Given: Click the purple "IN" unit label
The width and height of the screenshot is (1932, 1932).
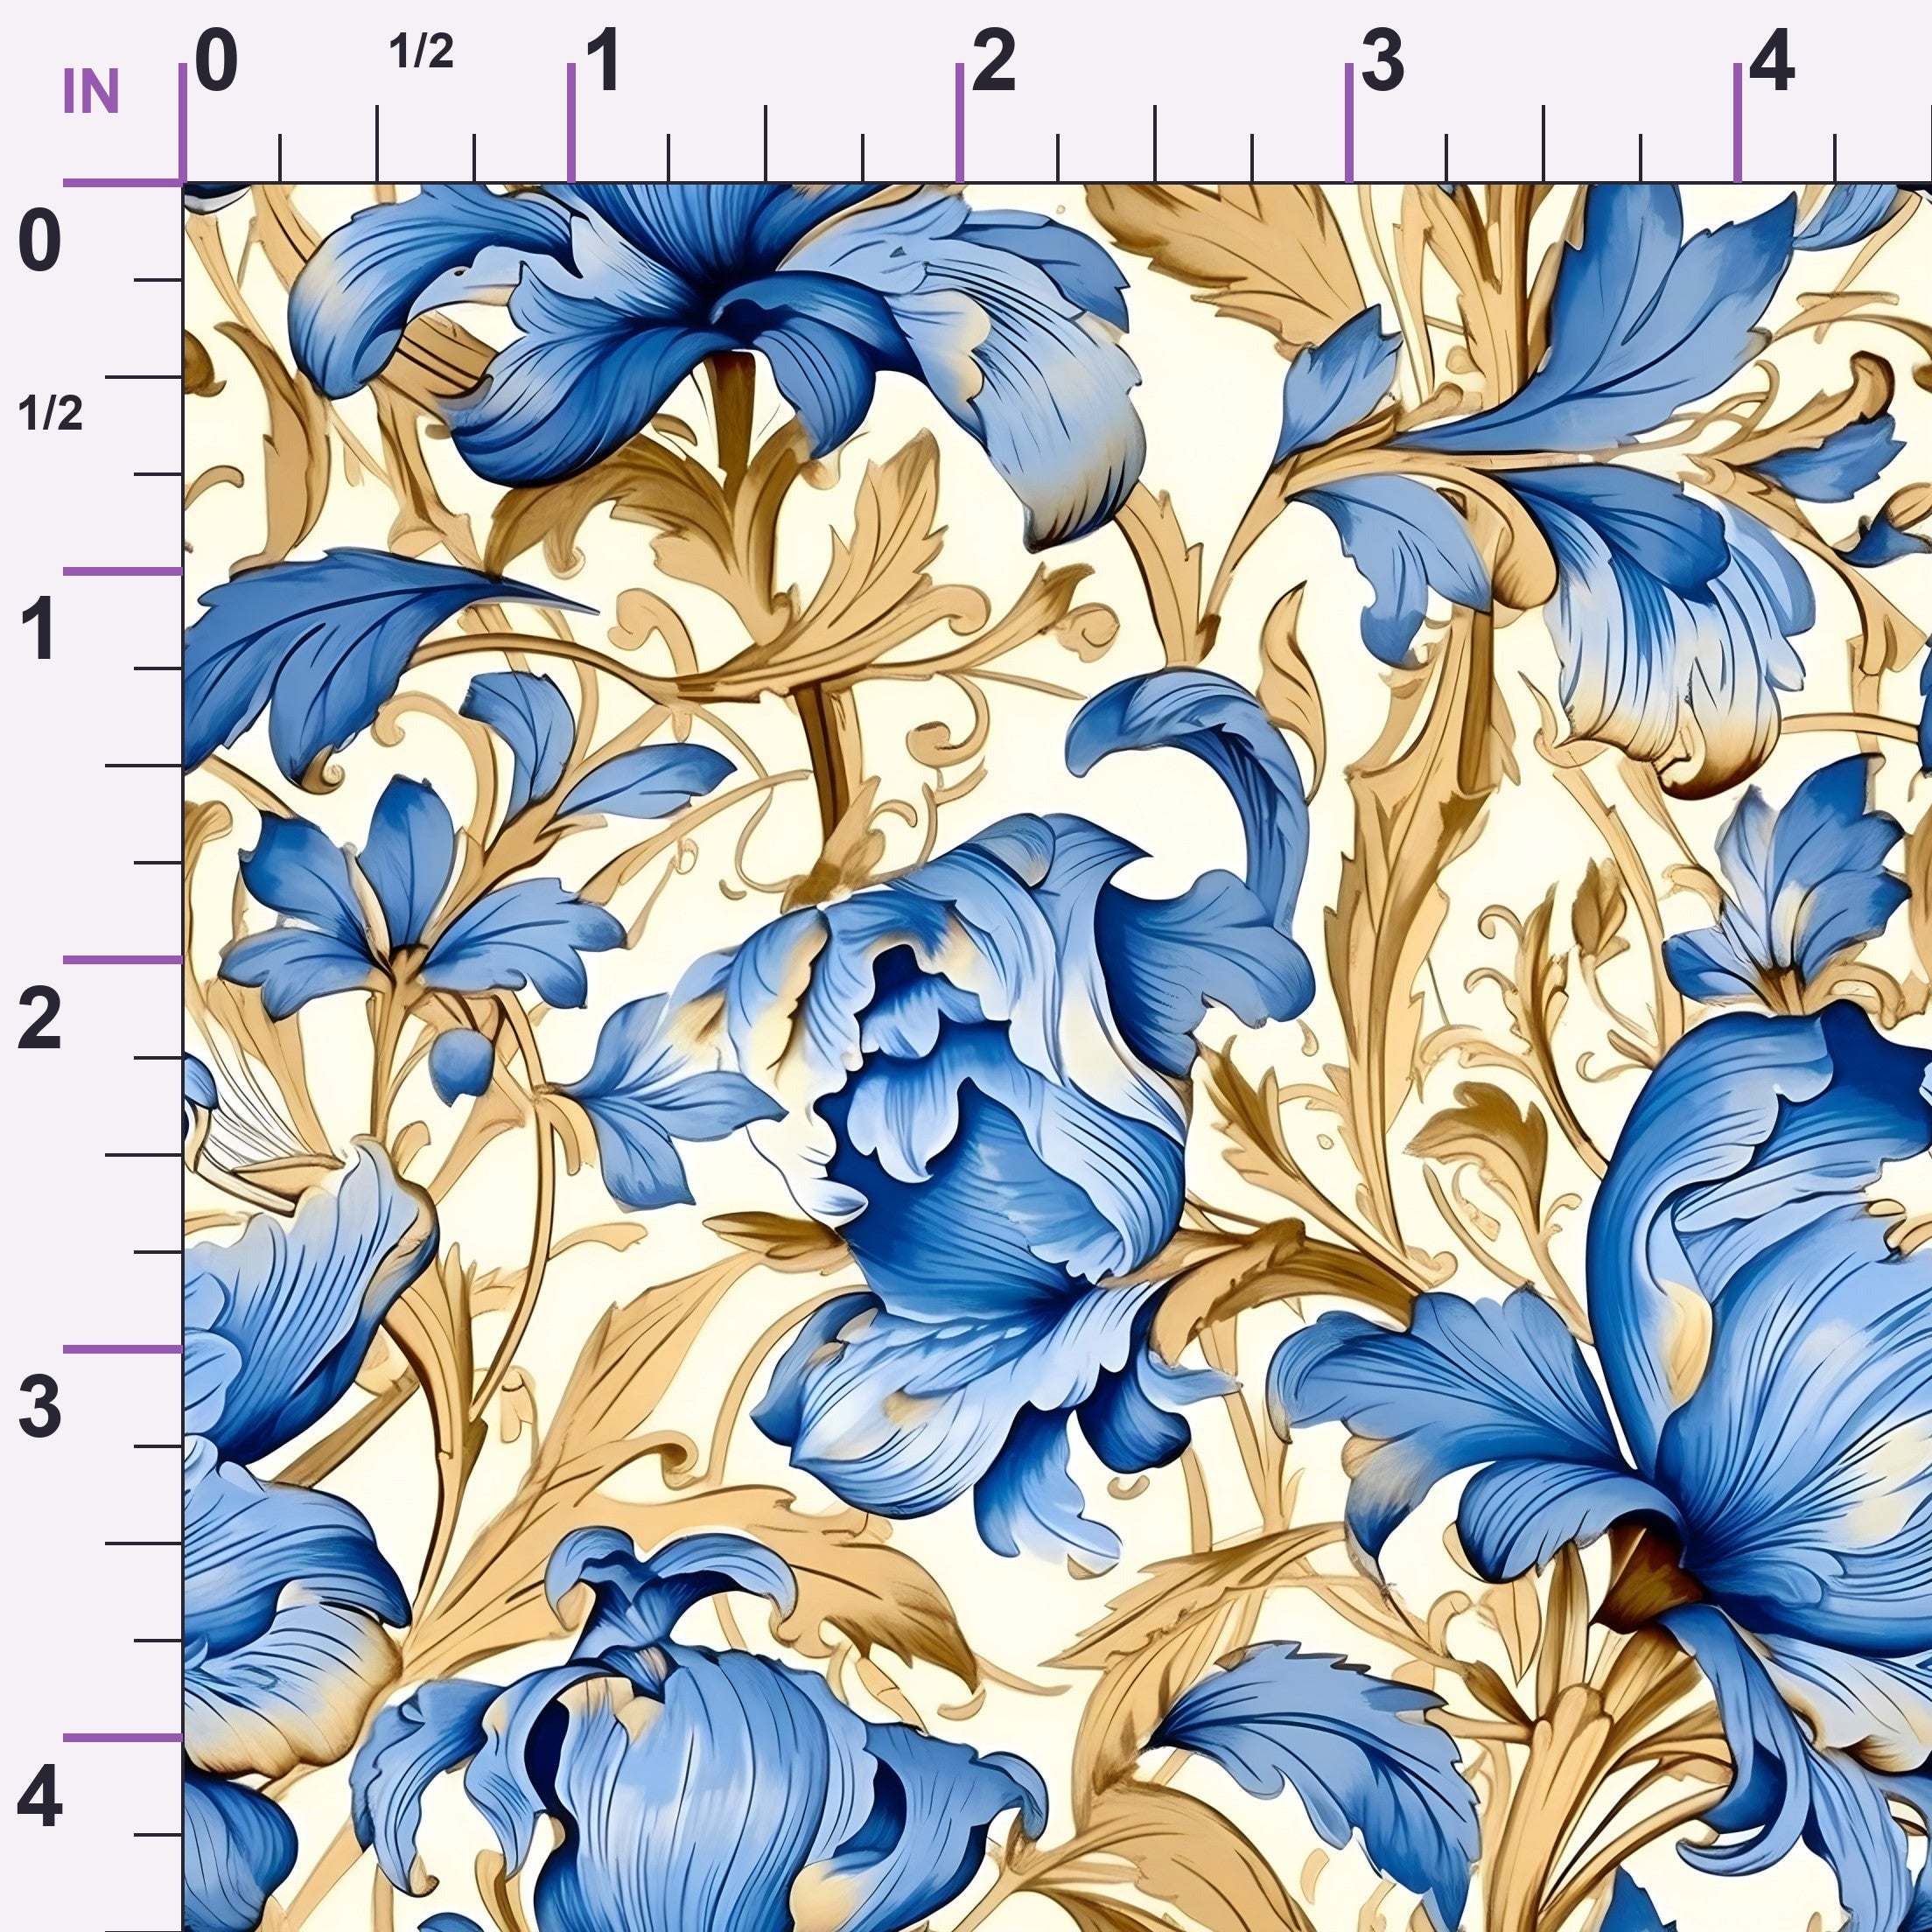Looking at the screenshot, I should 91,92.
